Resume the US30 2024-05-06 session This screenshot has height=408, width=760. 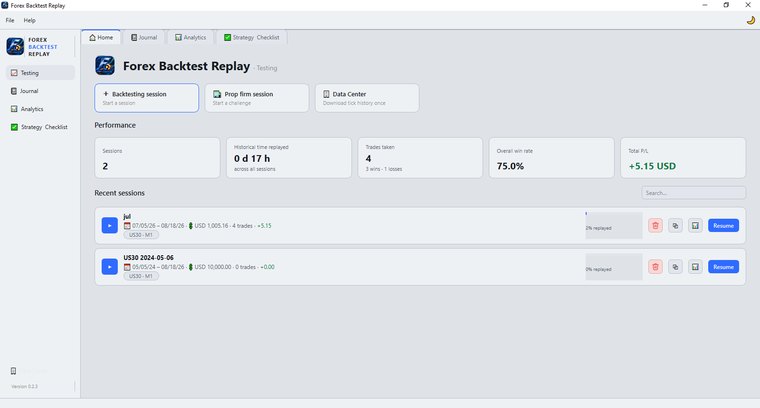723,267
